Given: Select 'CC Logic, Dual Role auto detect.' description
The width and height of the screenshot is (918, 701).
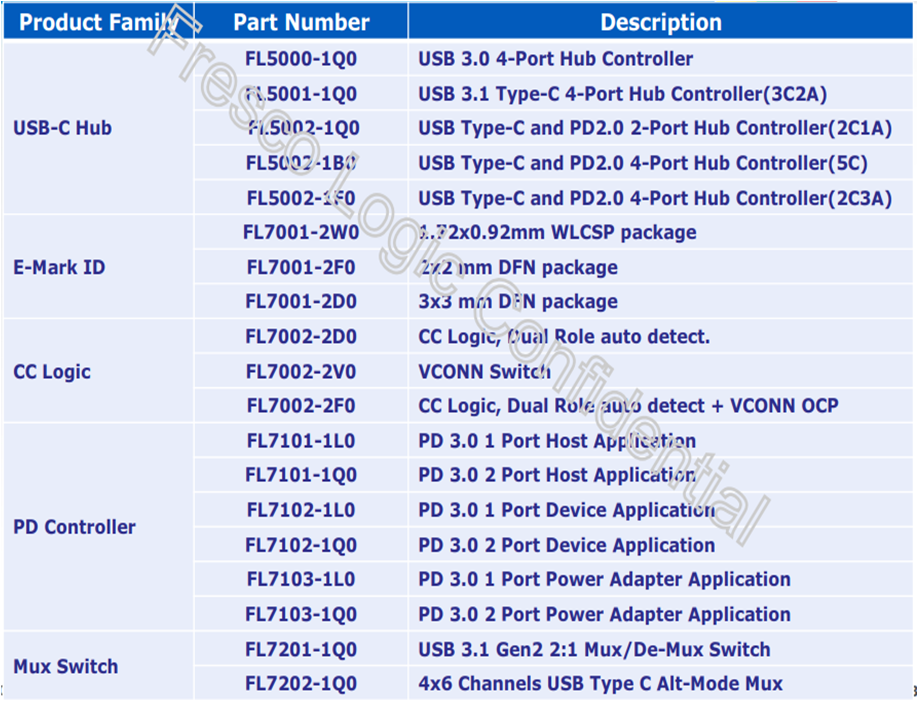Looking at the screenshot, I should click(564, 337).
